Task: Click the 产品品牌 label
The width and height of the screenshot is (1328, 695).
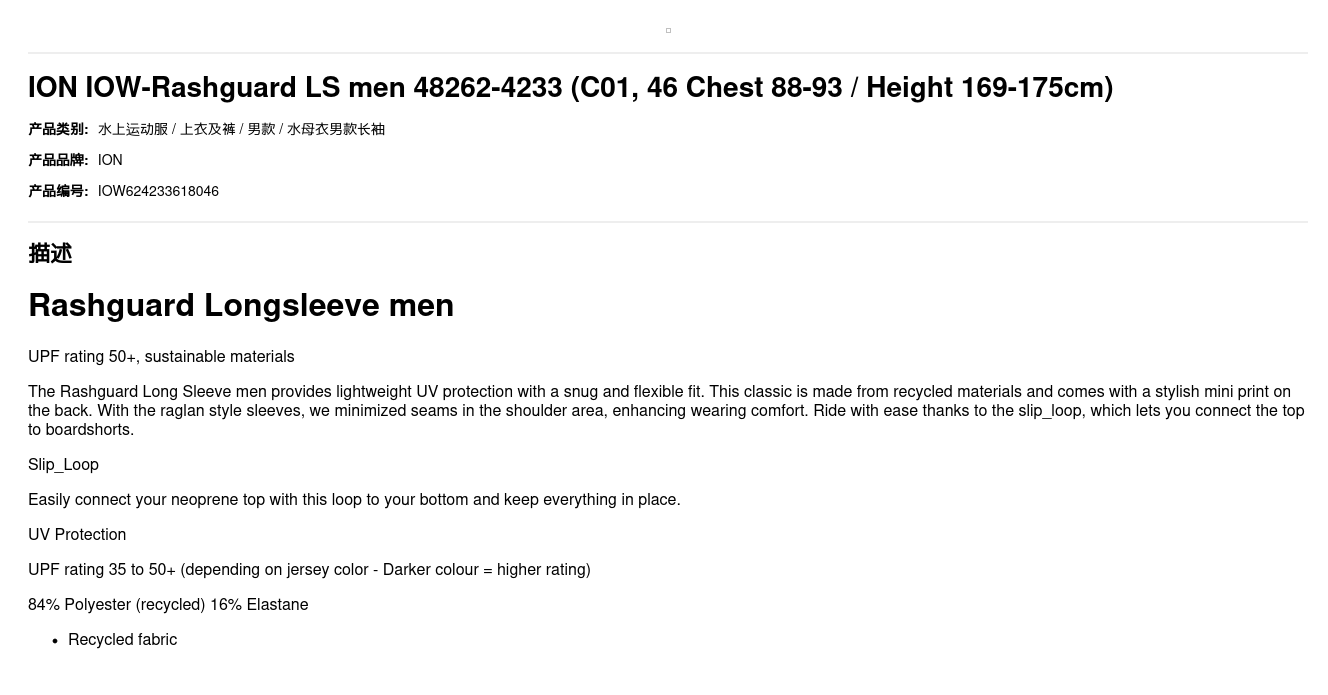Action: (58, 160)
